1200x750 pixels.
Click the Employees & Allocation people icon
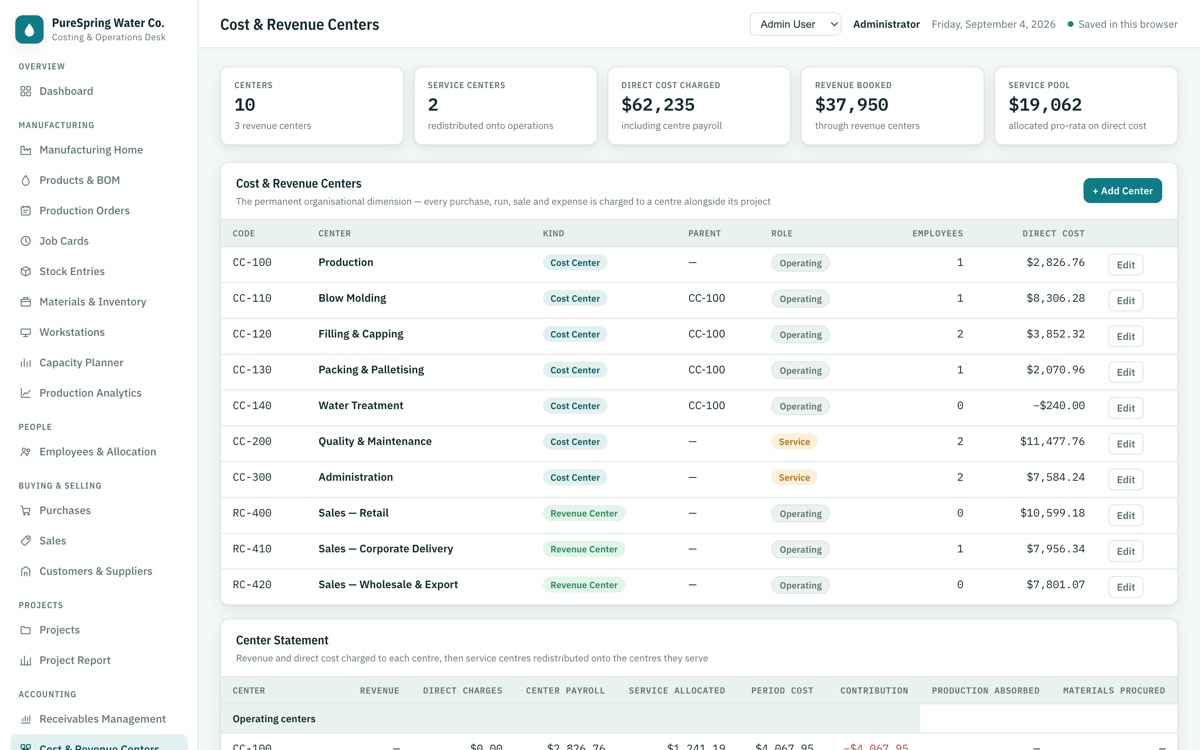click(x=26, y=452)
